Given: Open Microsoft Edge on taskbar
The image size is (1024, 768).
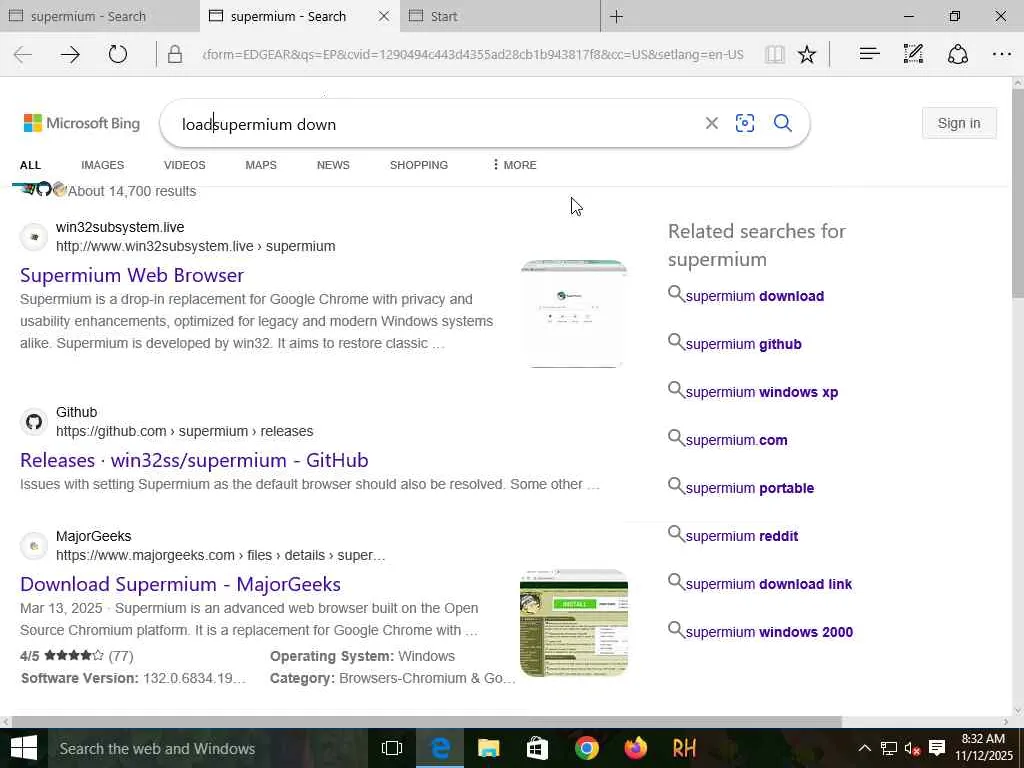Looking at the screenshot, I should click(x=440, y=748).
